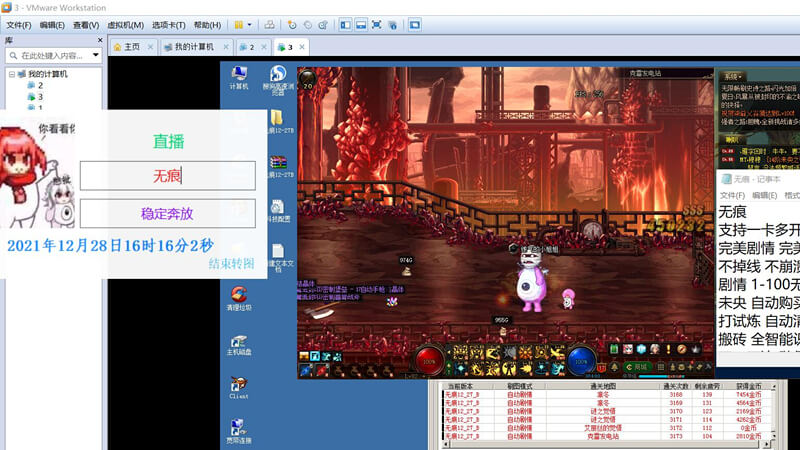The height and width of the screenshot is (450, 800).
Task: Click the 获得金币 column header
Action: pyautogui.click(x=748, y=386)
